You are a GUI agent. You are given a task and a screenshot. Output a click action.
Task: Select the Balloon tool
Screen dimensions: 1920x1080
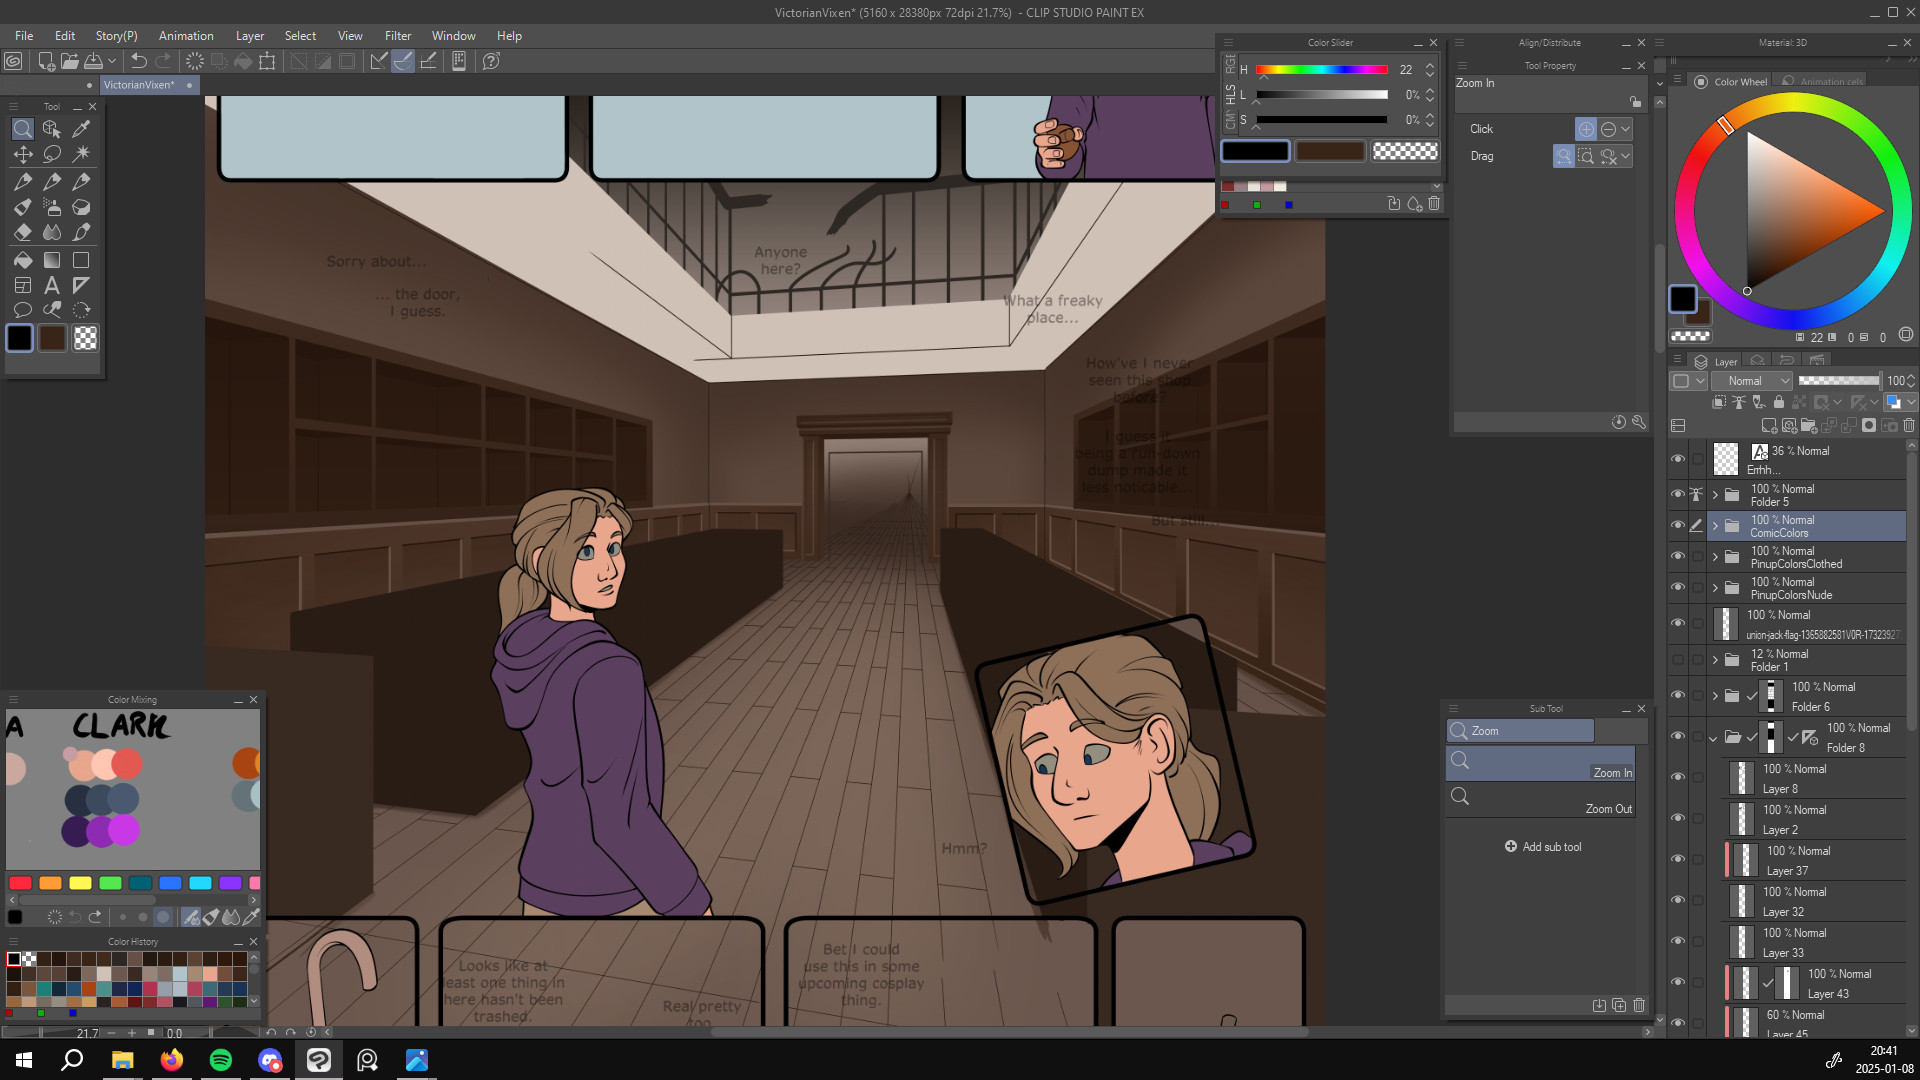click(22, 310)
